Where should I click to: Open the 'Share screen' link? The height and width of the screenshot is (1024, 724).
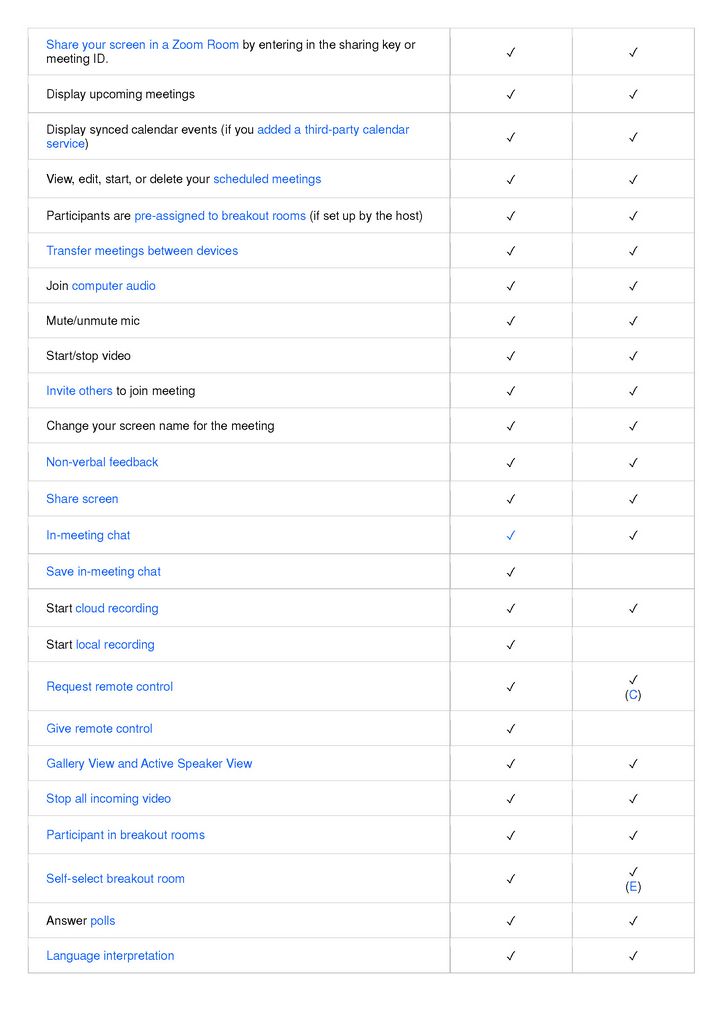[x=82, y=499]
